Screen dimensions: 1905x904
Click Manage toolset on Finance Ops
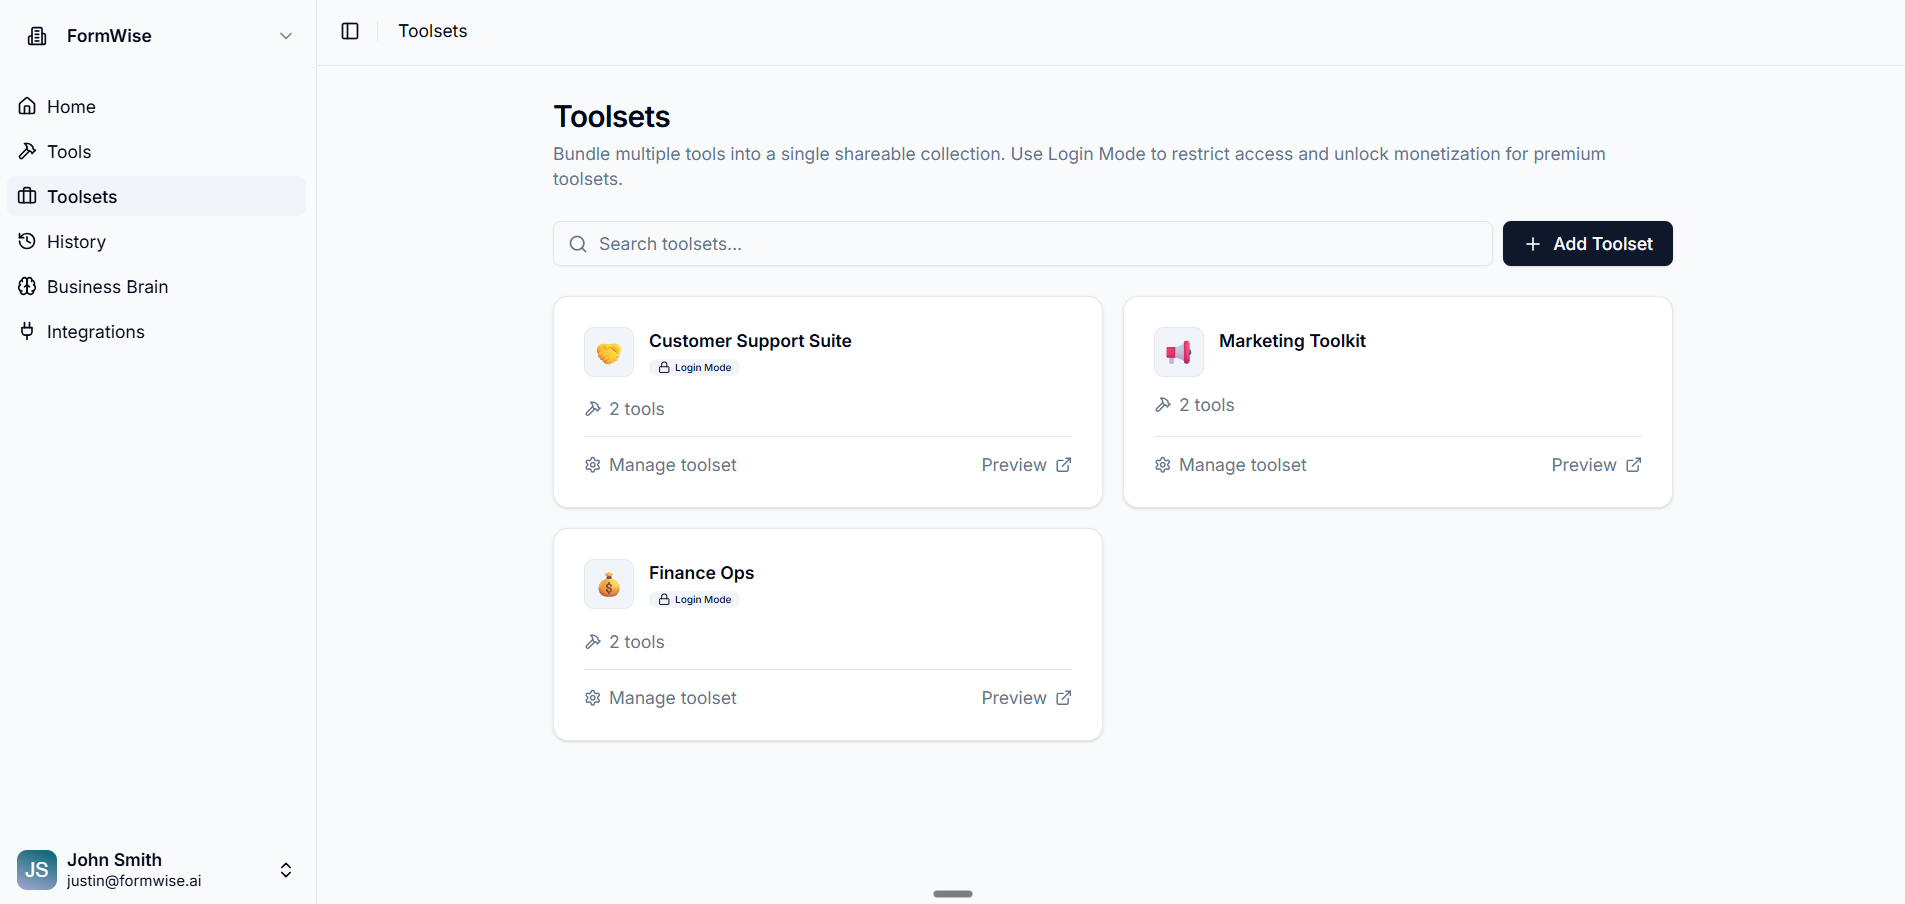point(660,697)
